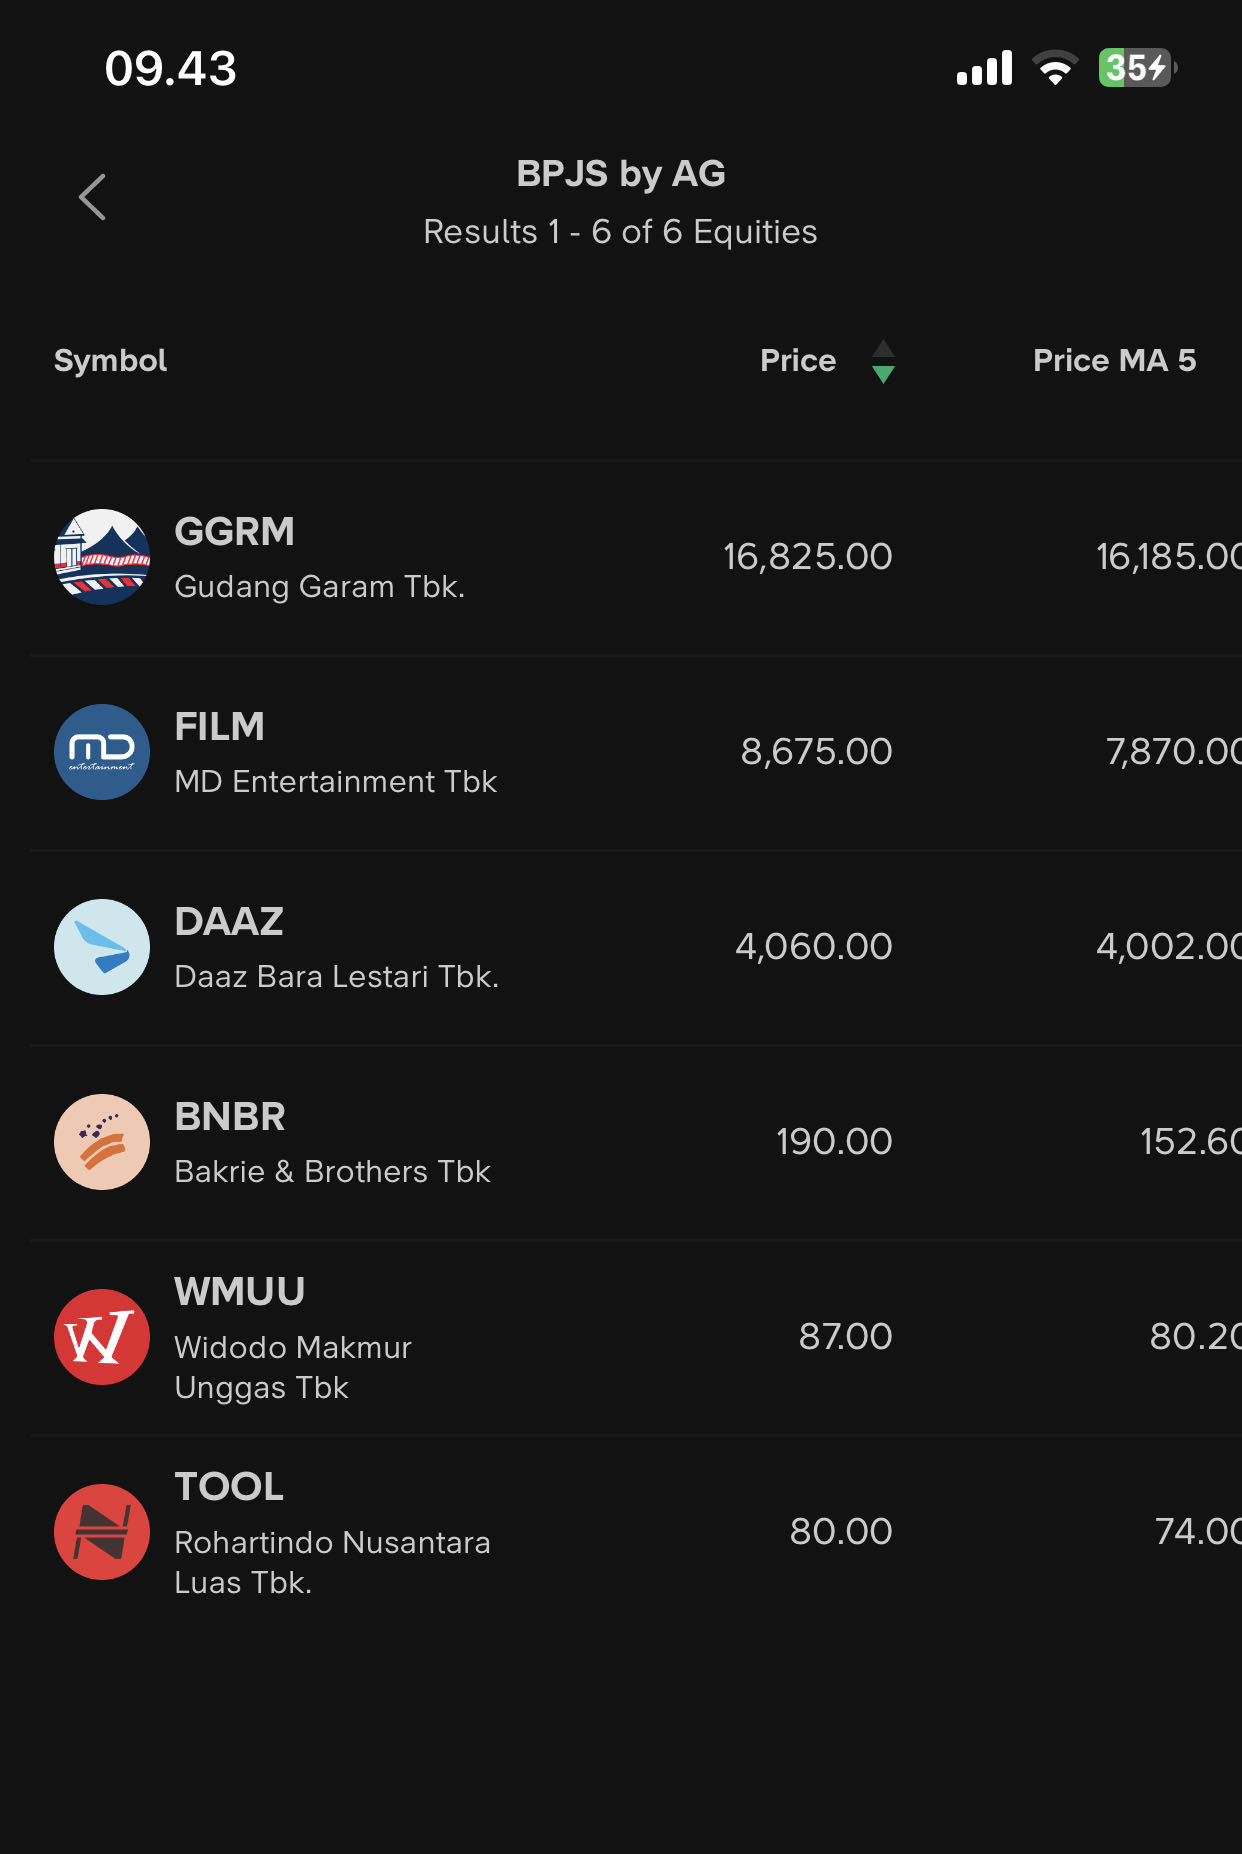Image resolution: width=1242 pixels, height=1854 pixels.
Task: Open the GGRM ticker symbol
Action: pyautogui.click(x=235, y=532)
